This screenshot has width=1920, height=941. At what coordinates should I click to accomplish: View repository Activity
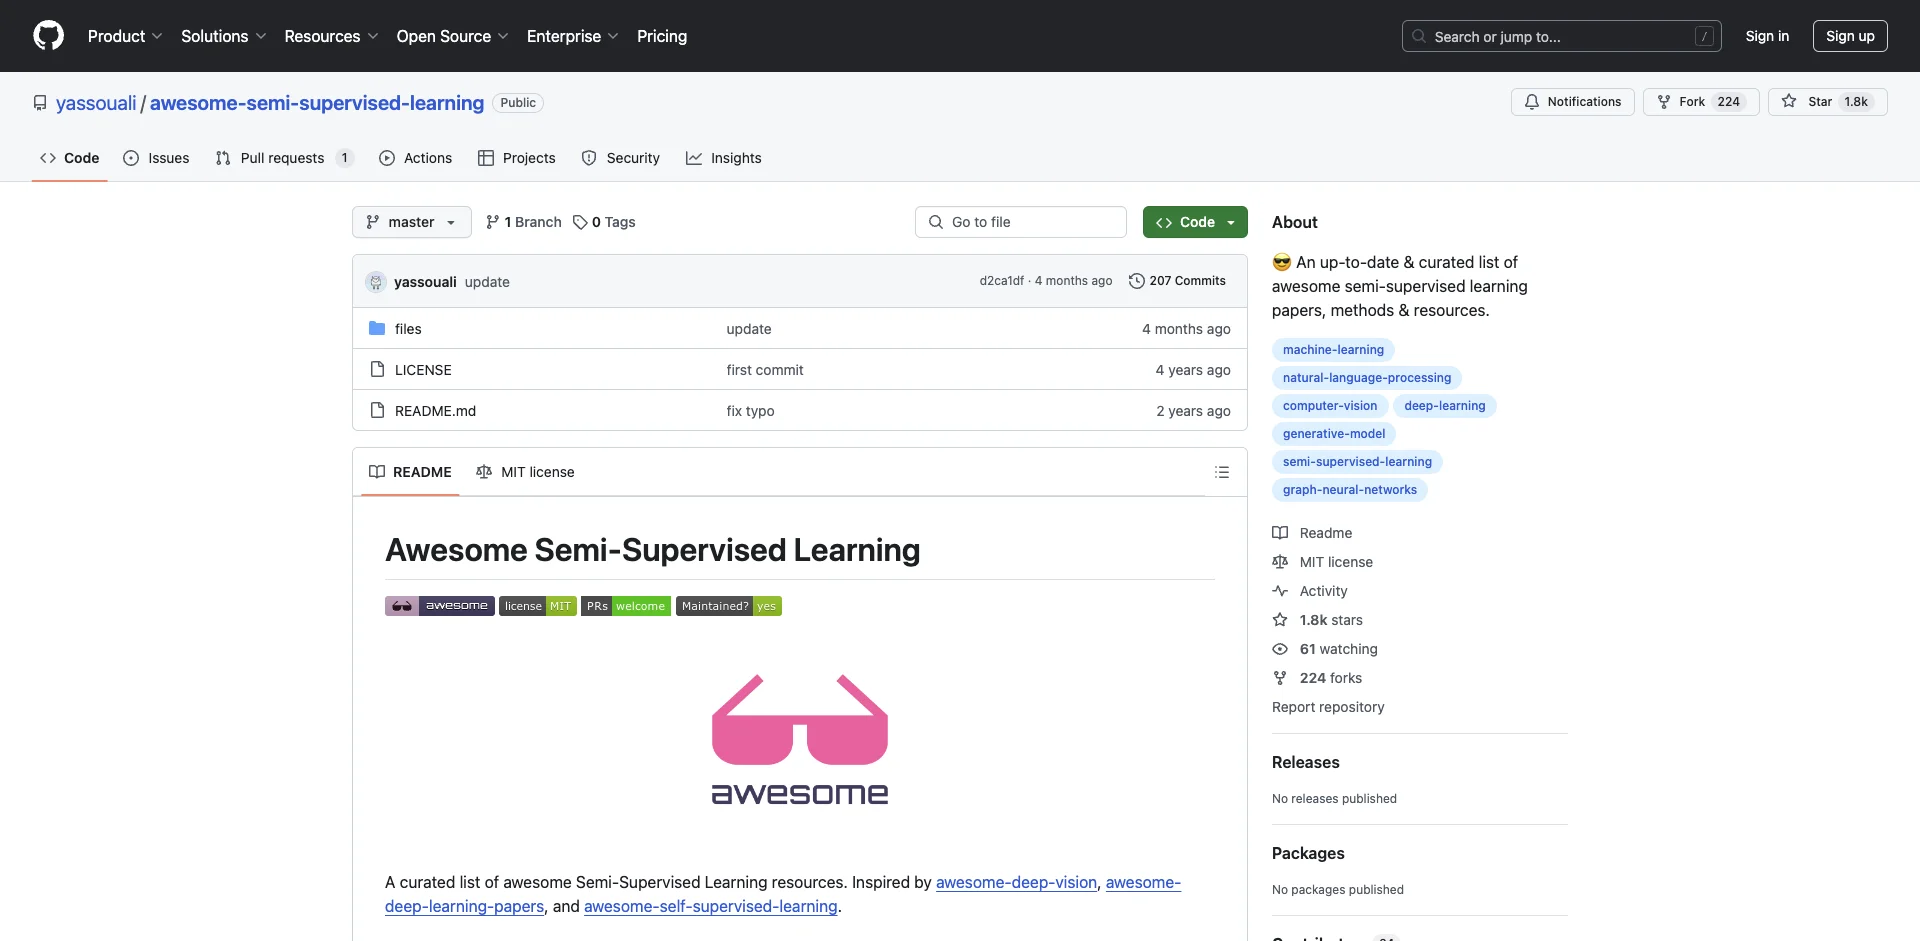(x=1311, y=591)
